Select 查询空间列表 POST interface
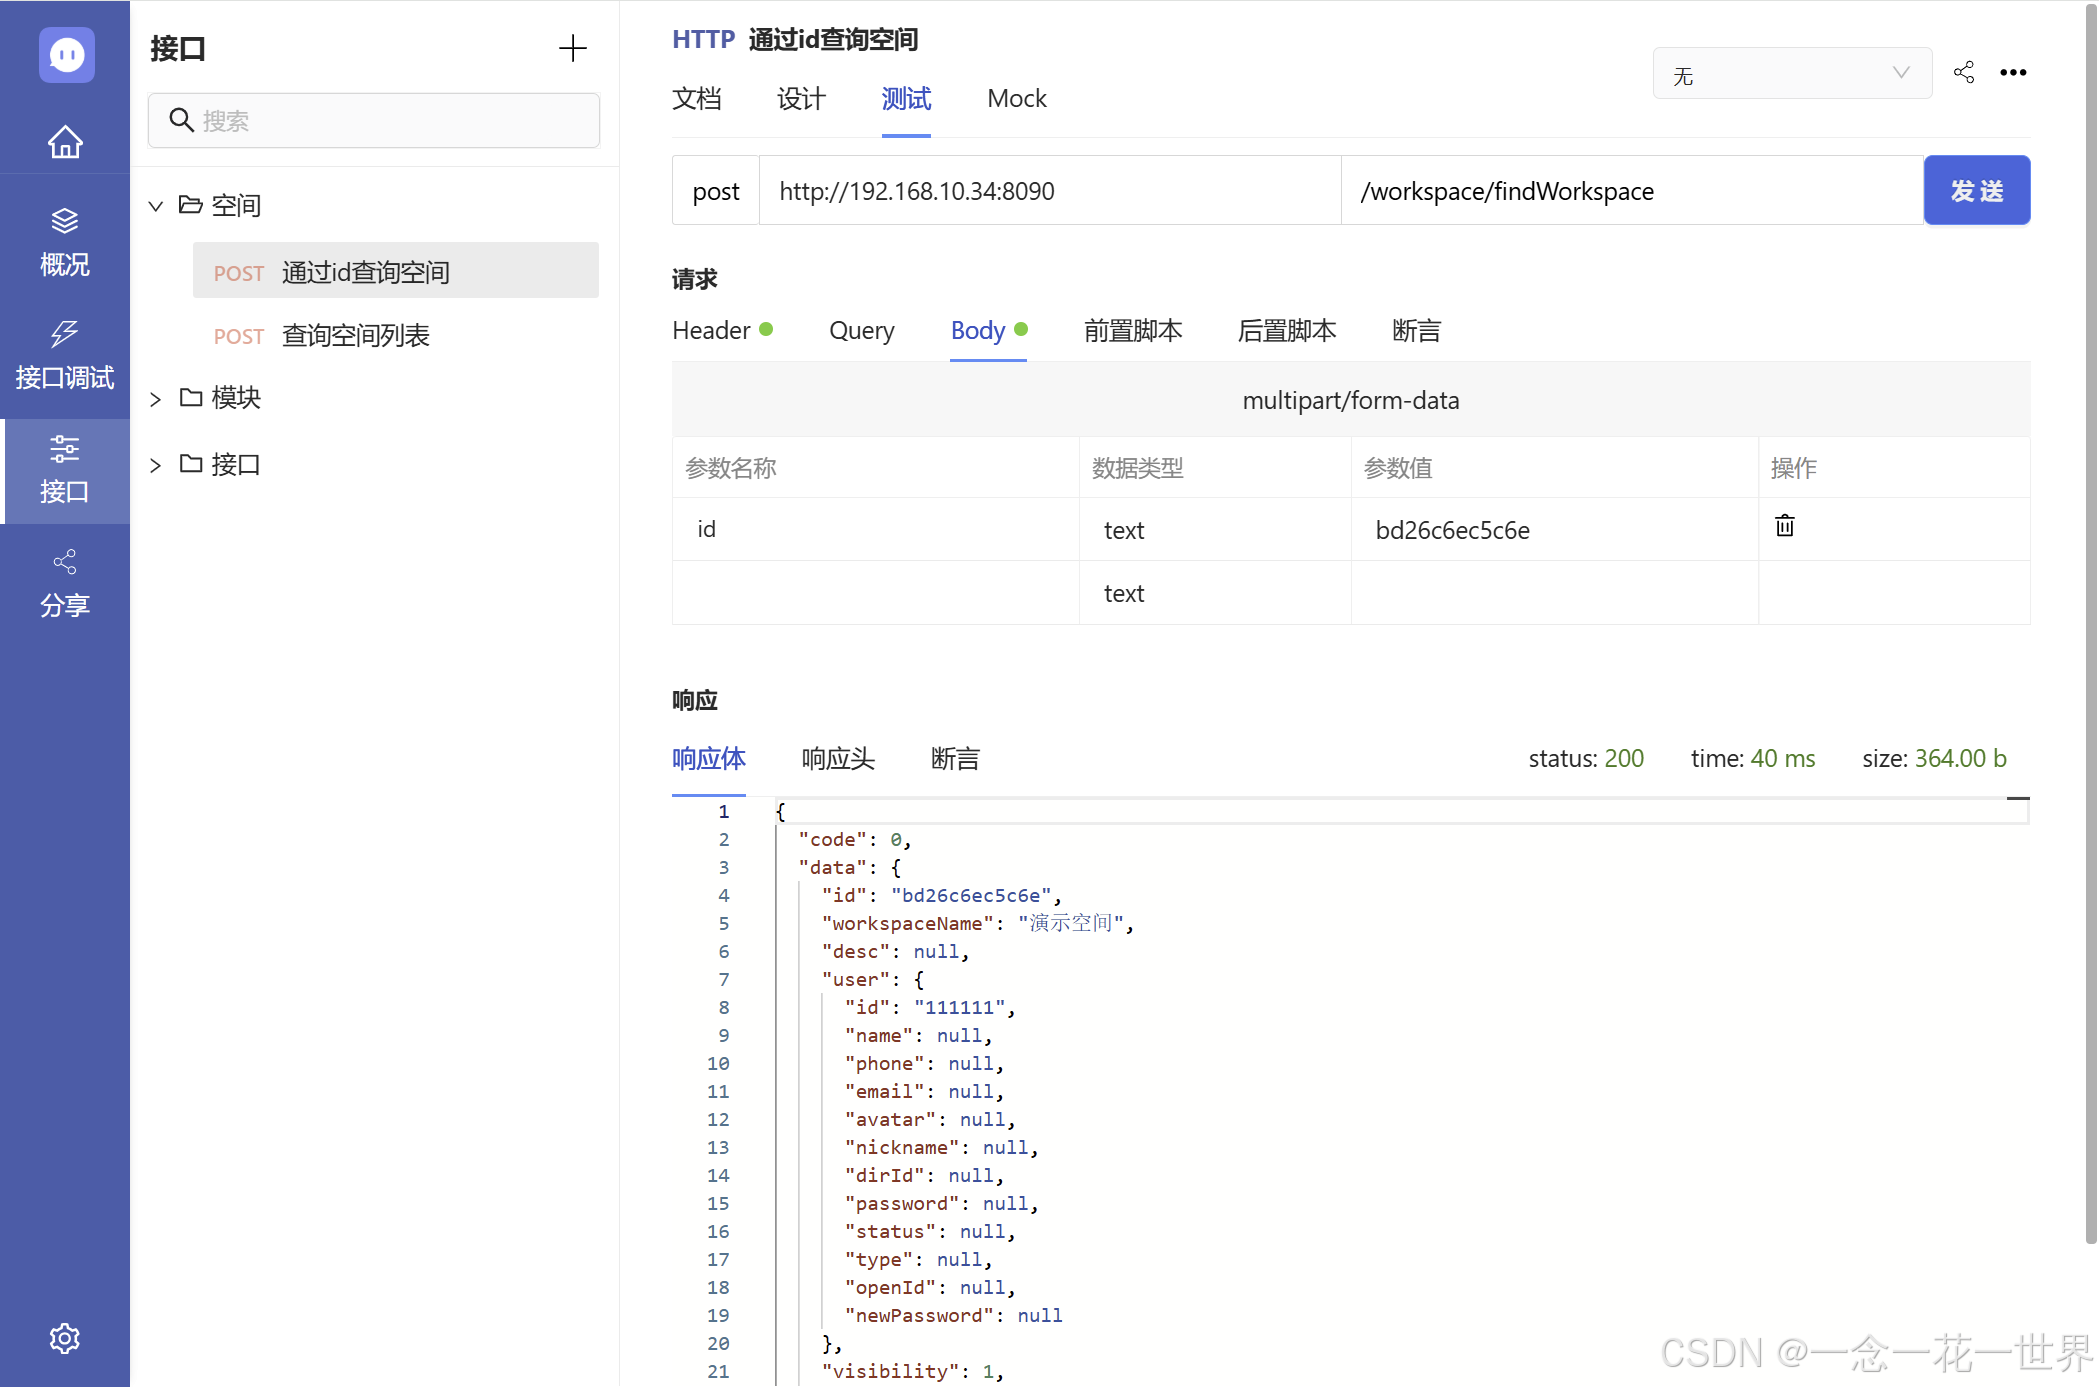 point(355,336)
